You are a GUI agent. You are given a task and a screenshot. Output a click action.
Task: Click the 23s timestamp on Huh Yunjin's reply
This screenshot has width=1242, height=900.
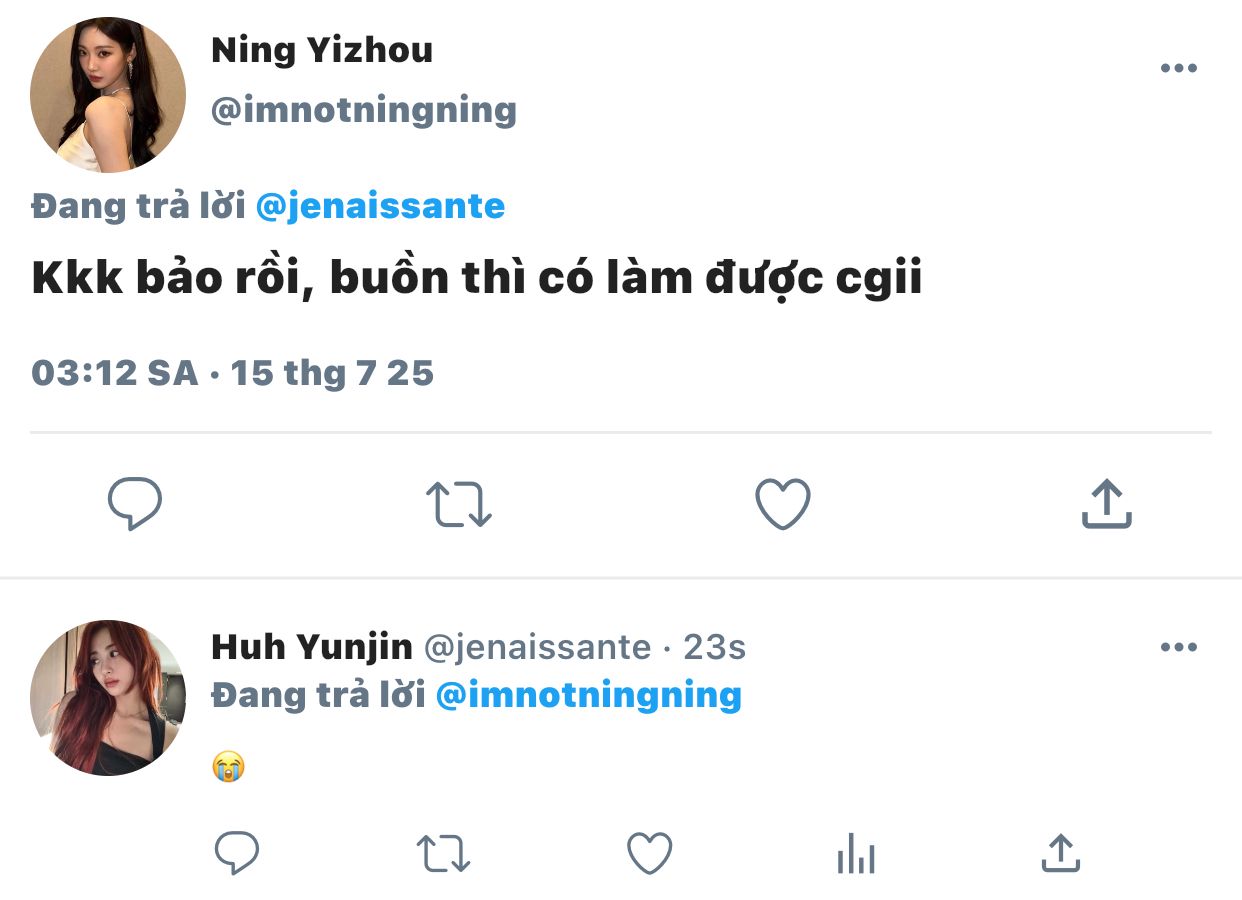click(714, 647)
